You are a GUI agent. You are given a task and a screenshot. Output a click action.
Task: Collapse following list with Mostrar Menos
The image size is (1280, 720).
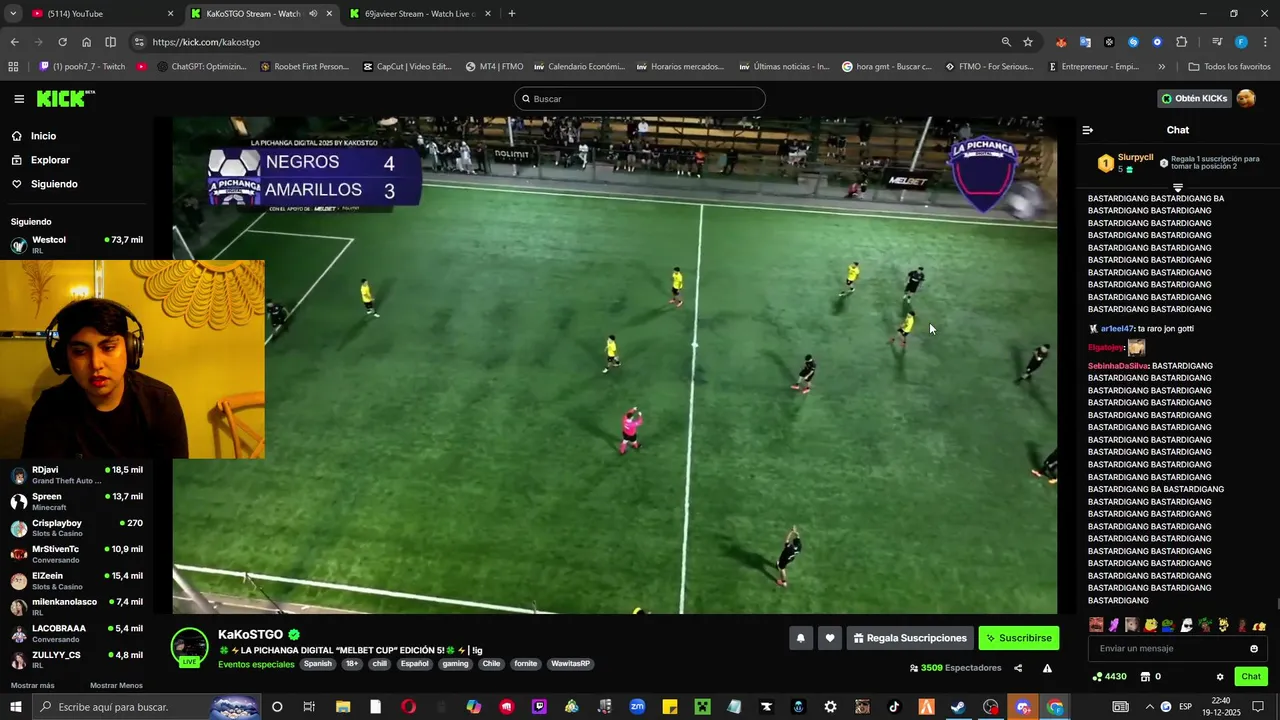(116, 686)
